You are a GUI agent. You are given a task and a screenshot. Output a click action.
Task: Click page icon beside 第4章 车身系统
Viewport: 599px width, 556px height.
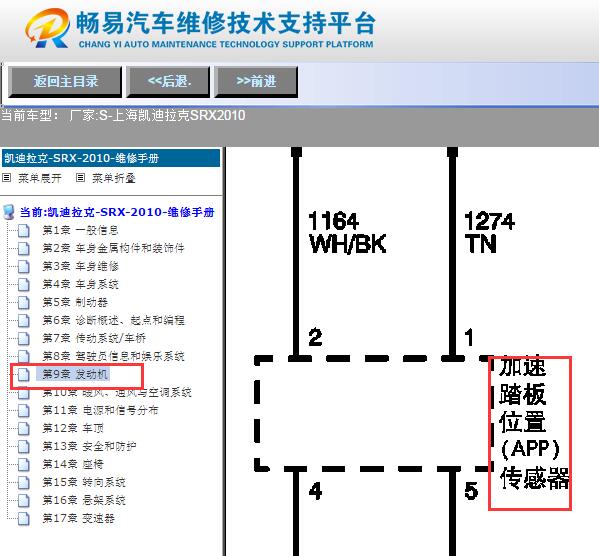point(24,284)
